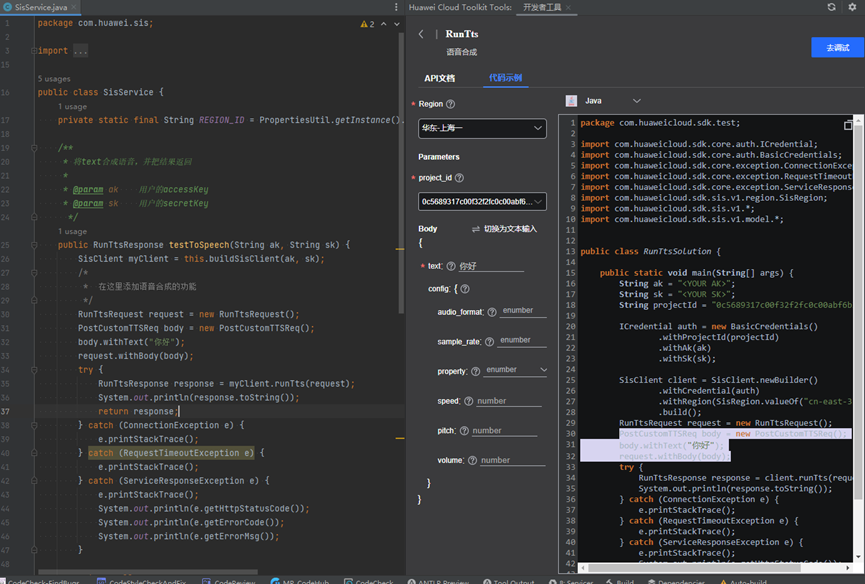This screenshot has width=865, height=584.
Task: Jump to next highlighted warning arrow
Action: pyautogui.click(x=395, y=23)
